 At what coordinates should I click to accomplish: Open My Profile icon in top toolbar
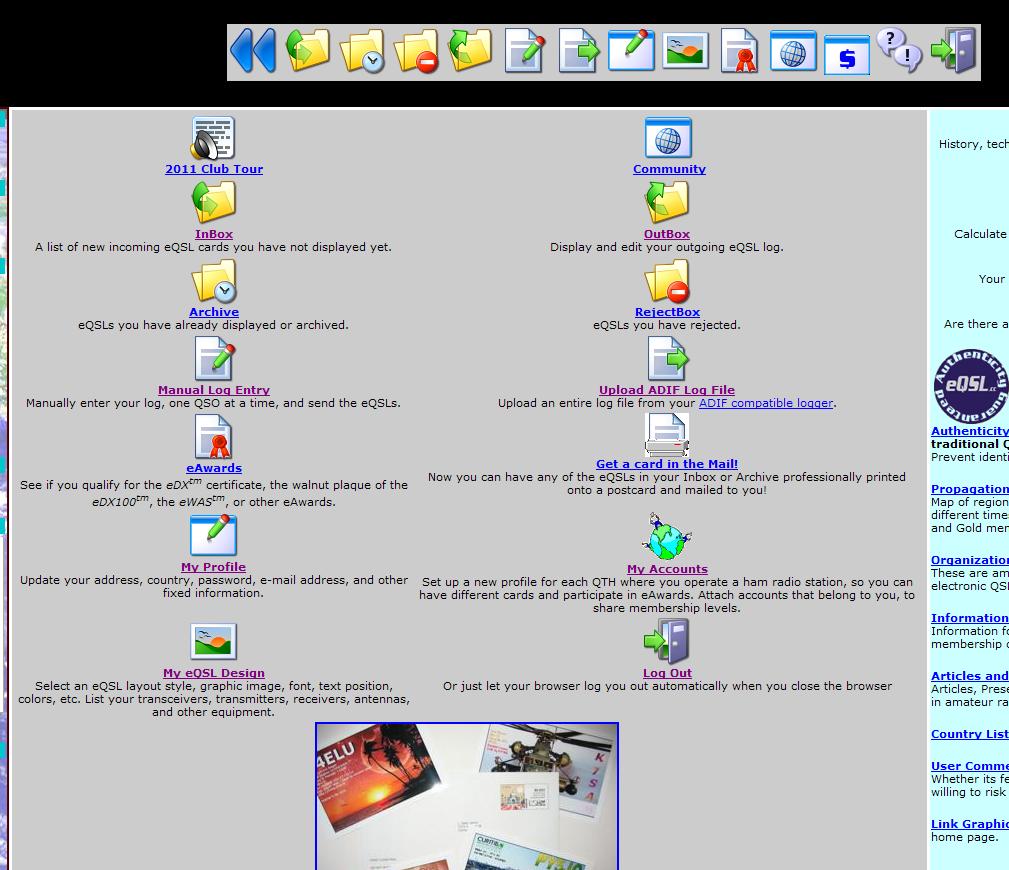pyautogui.click(x=631, y=50)
